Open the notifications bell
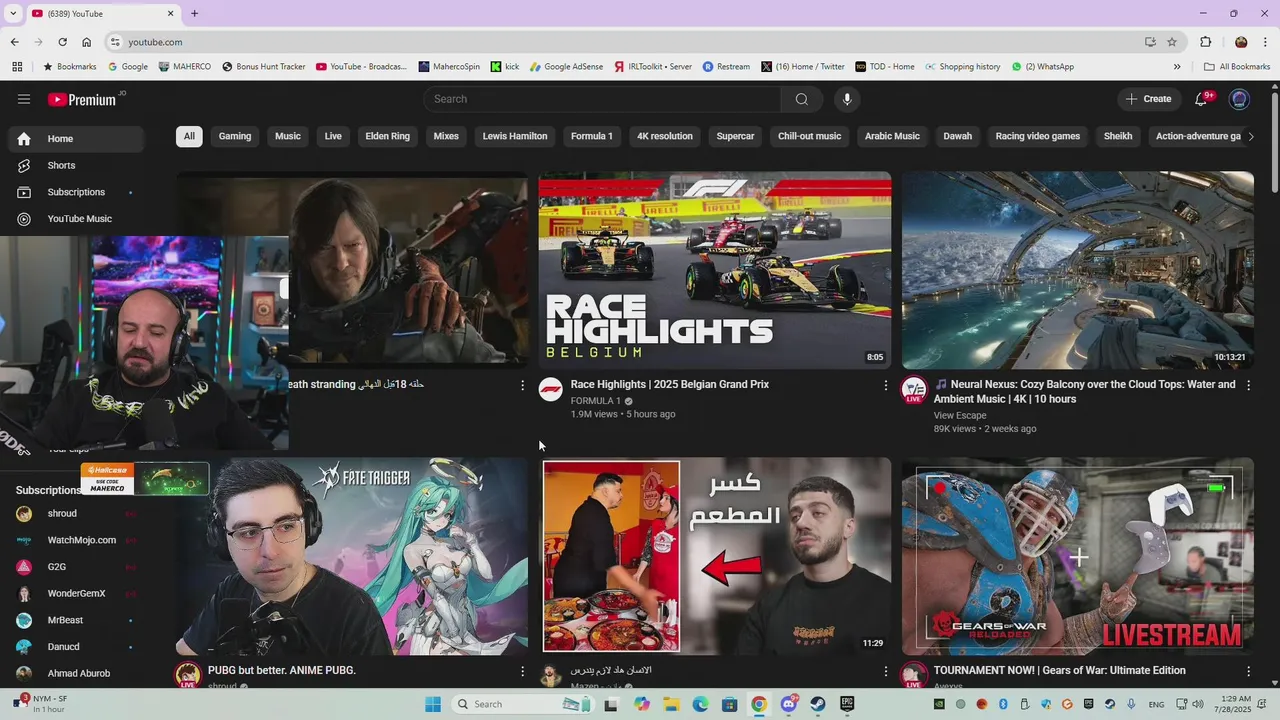This screenshot has width=1280, height=720. pyautogui.click(x=1202, y=99)
